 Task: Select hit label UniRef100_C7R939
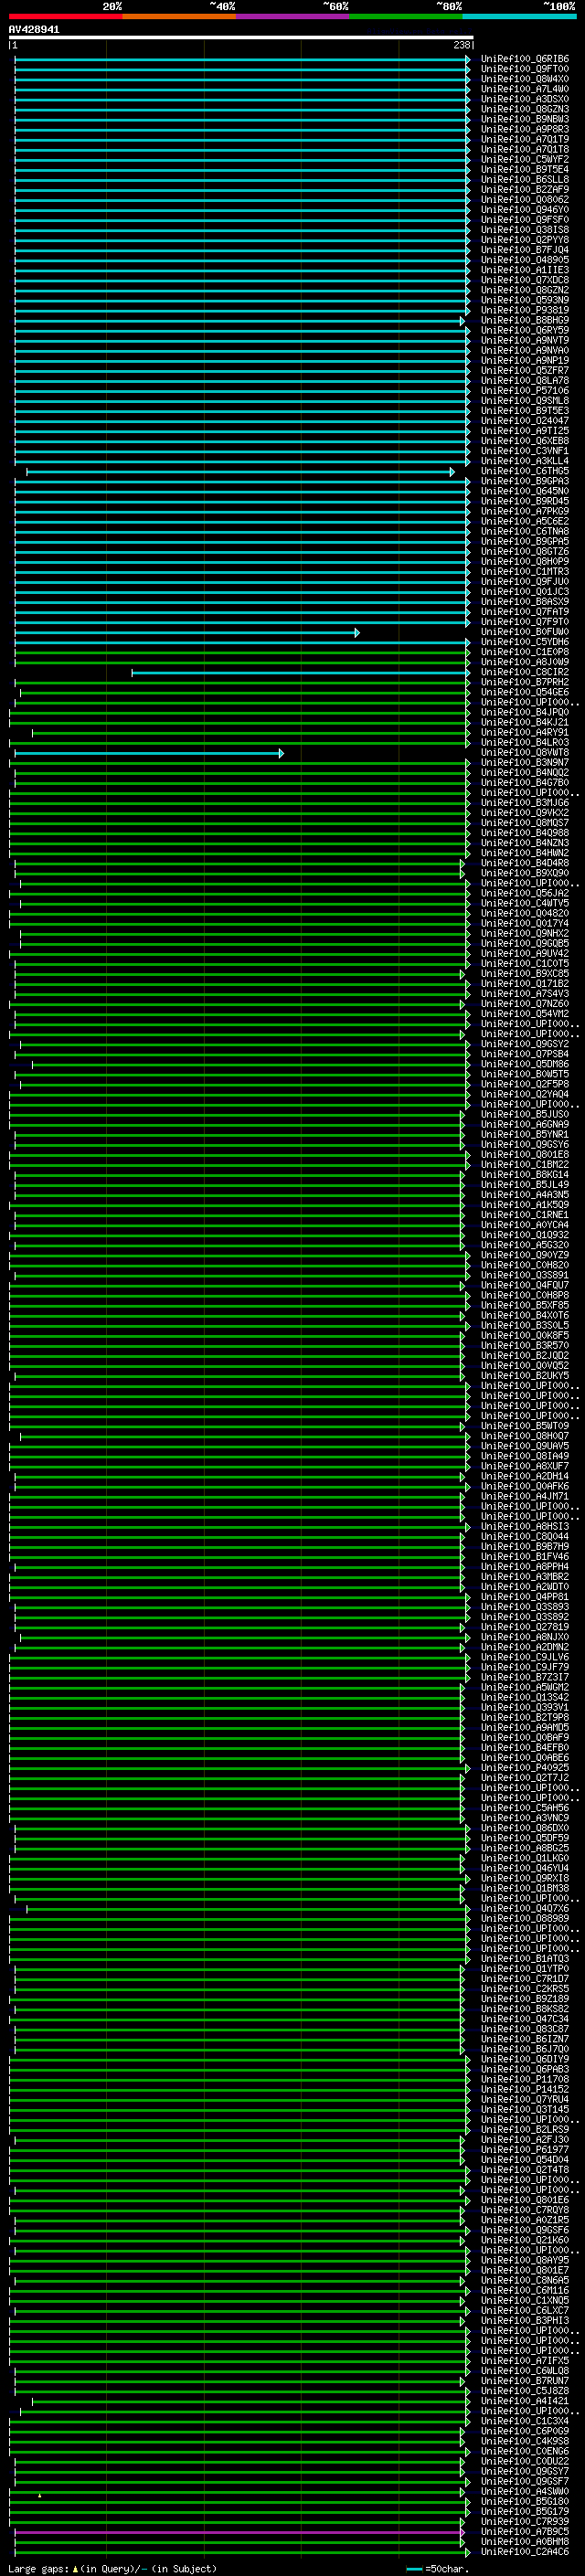tap(524, 2521)
